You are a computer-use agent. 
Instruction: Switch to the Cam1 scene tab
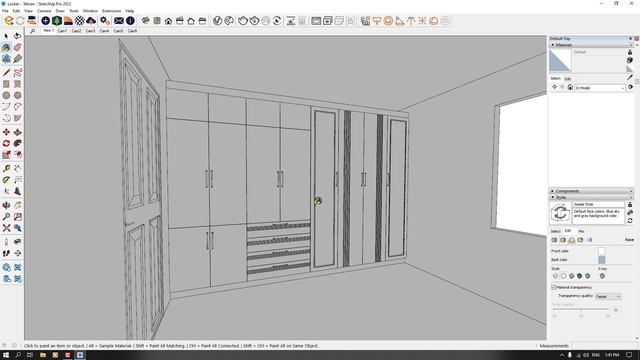tap(62, 31)
